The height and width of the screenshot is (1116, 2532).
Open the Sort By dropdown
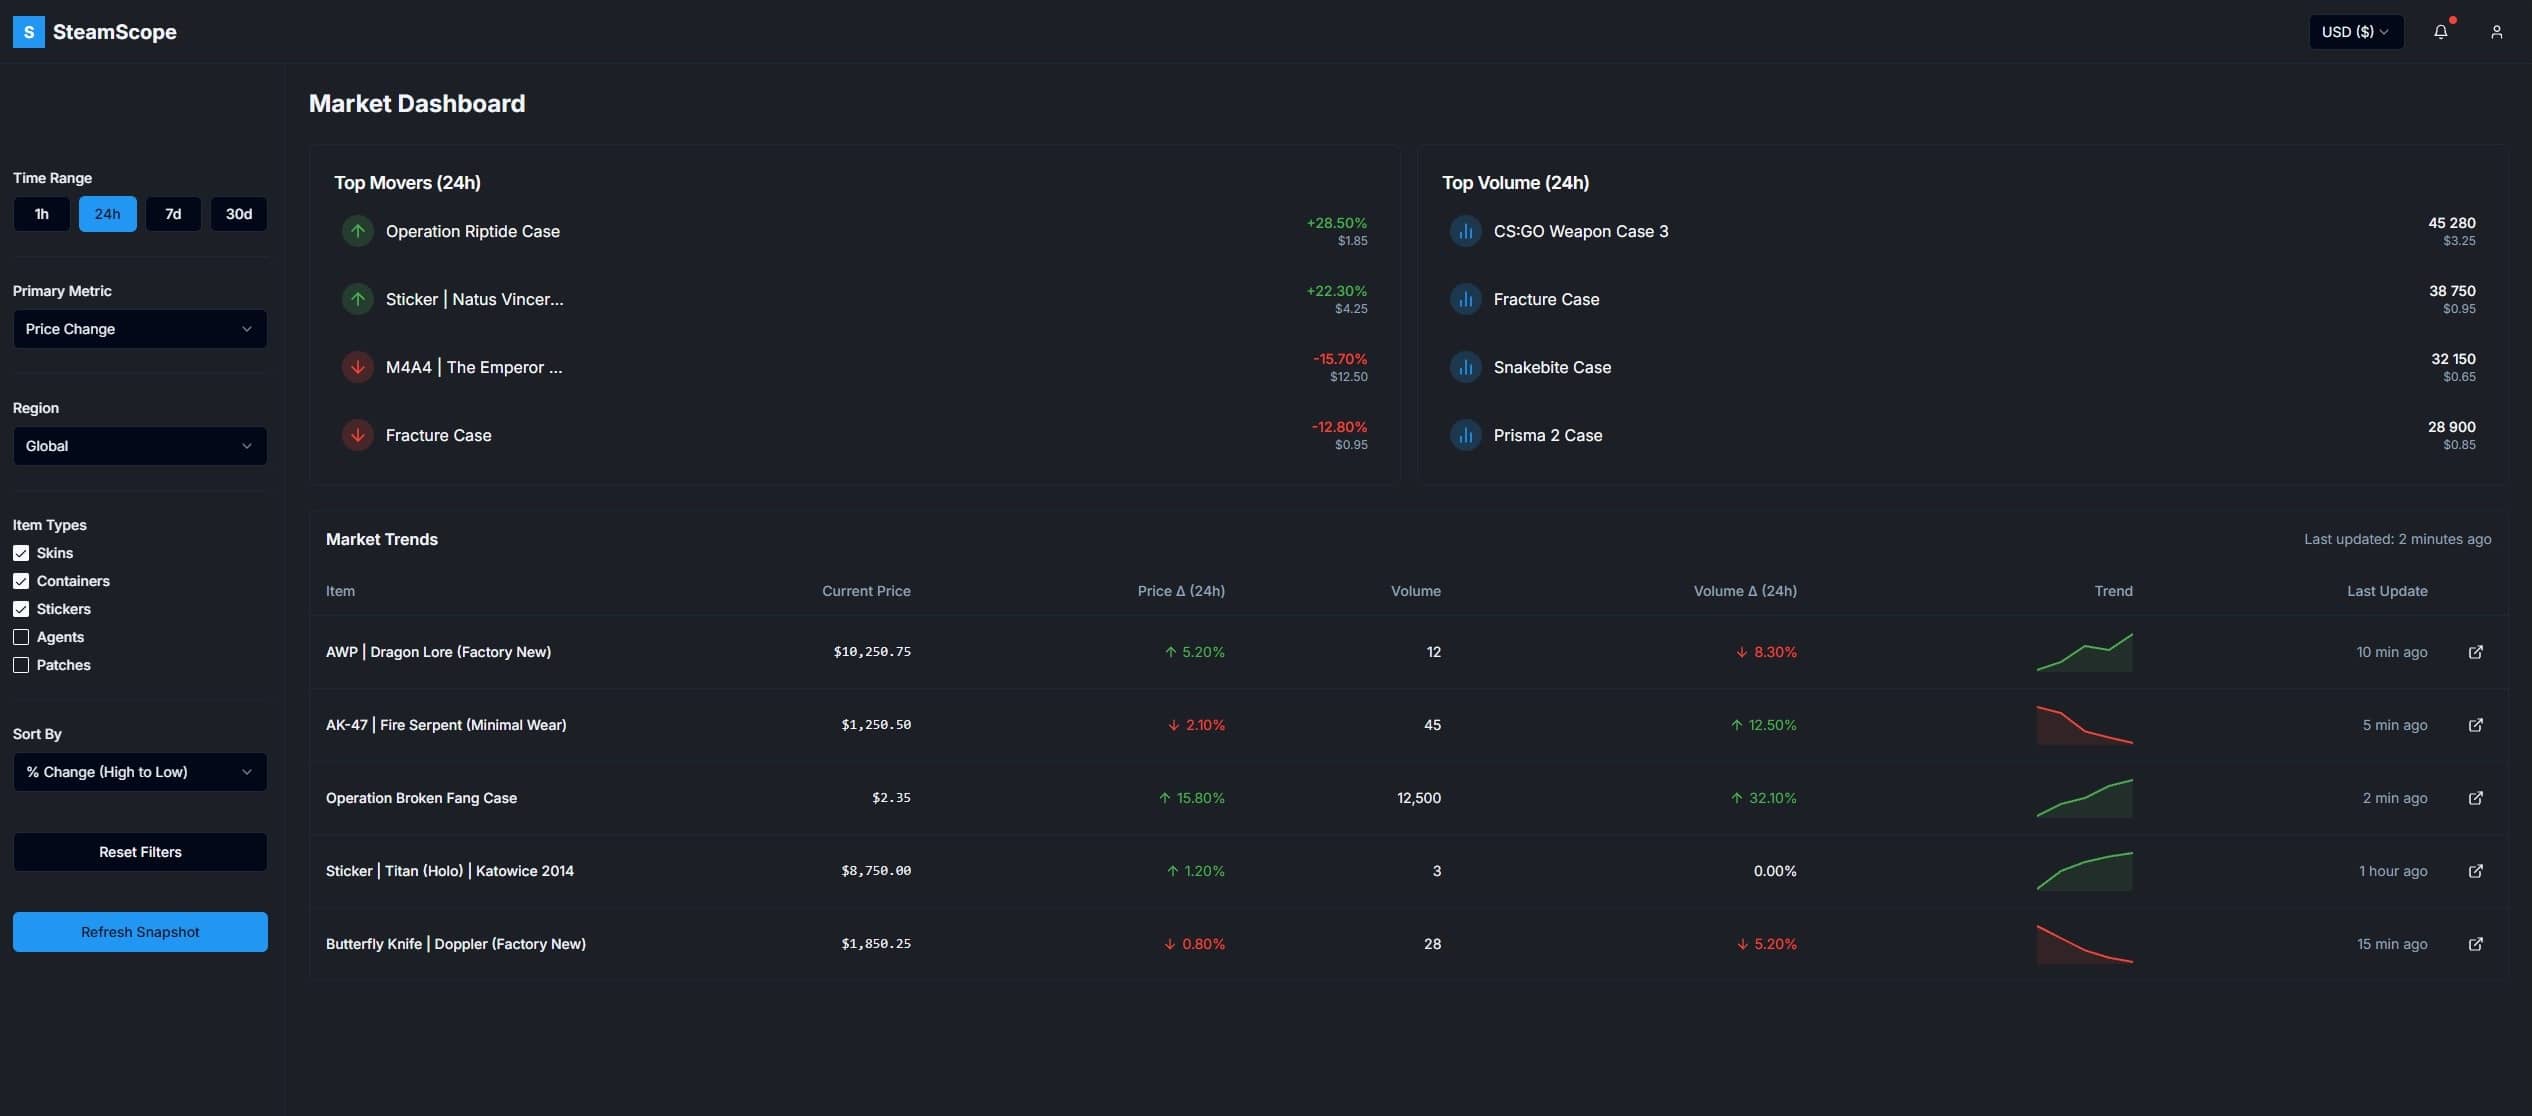click(139, 771)
